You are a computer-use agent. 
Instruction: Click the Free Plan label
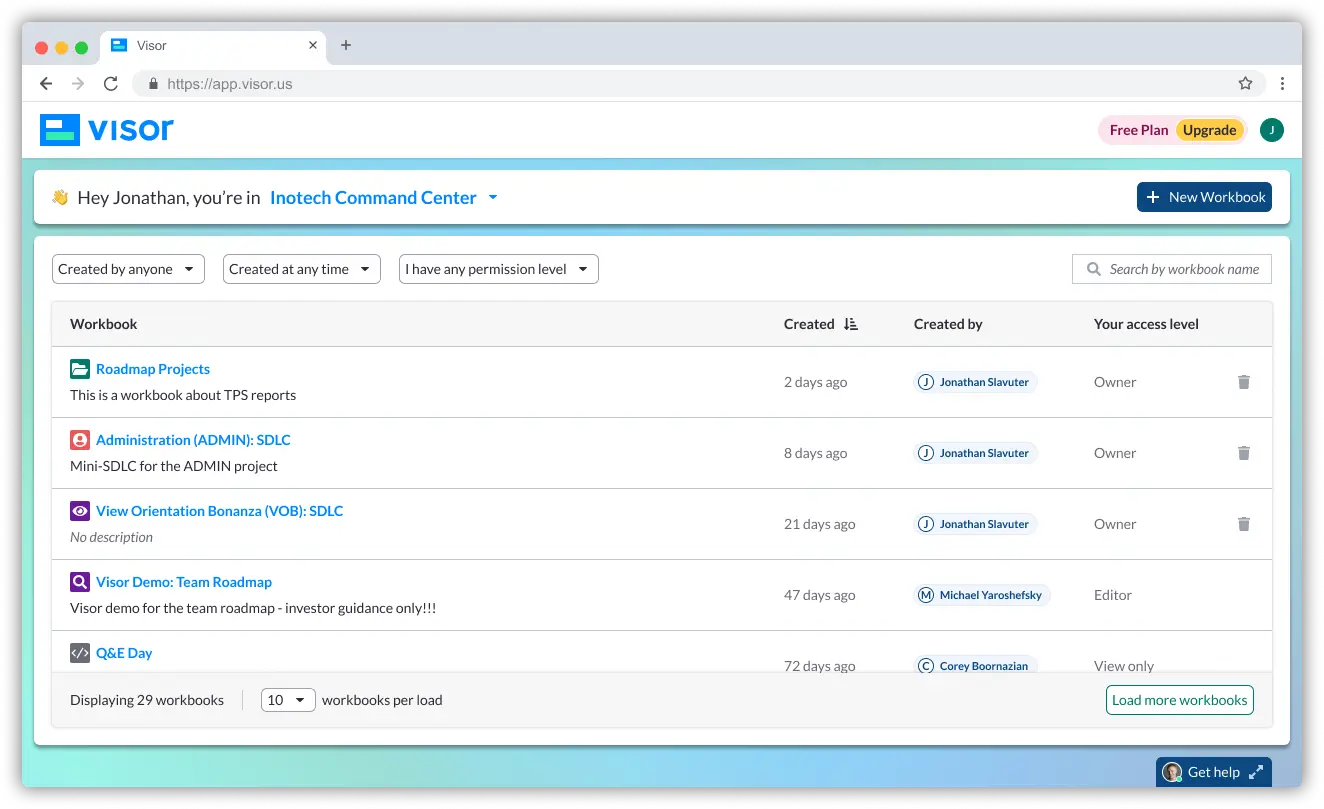(1139, 130)
